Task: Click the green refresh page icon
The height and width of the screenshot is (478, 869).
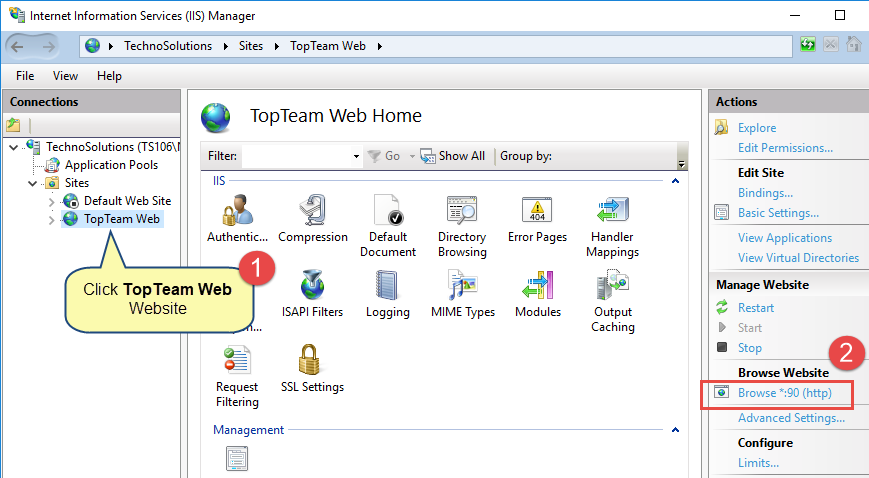Action: (x=807, y=44)
